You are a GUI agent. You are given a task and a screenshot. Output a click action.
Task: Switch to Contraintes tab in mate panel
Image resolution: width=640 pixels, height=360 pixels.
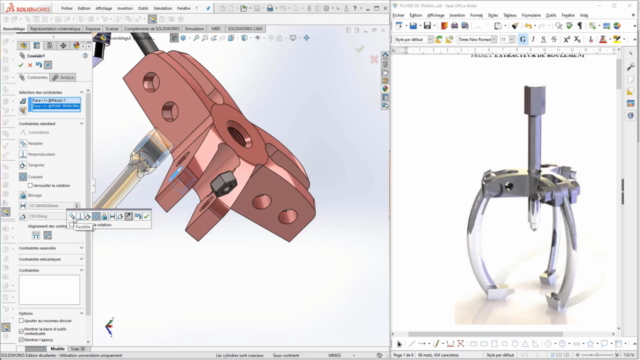[x=34, y=77]
